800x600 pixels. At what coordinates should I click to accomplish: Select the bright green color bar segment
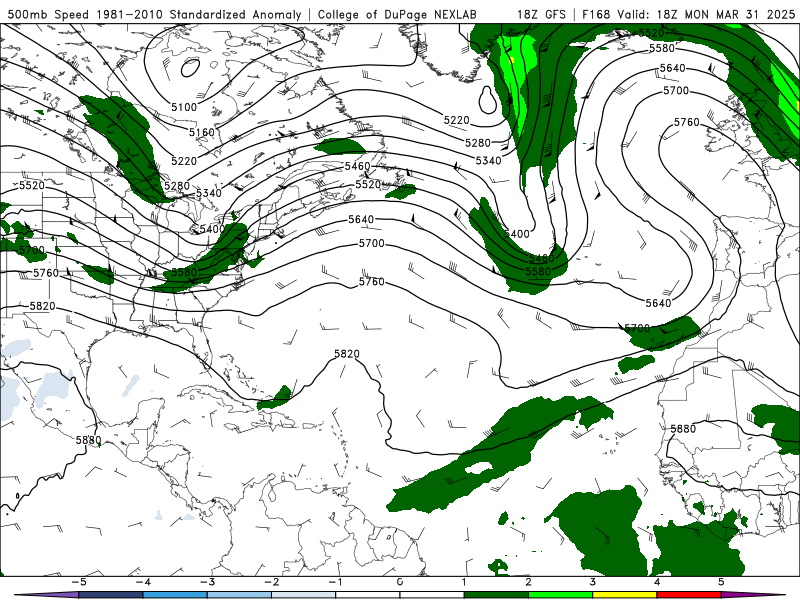[x=560, y=595]
